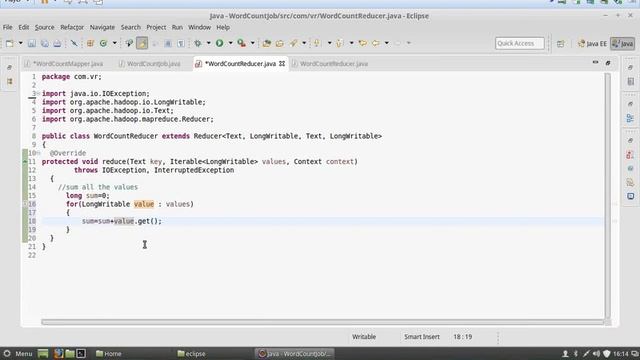Click the vertical scrollbar of the editor
This screenshot has width=640, height=360.
point(608,196)
